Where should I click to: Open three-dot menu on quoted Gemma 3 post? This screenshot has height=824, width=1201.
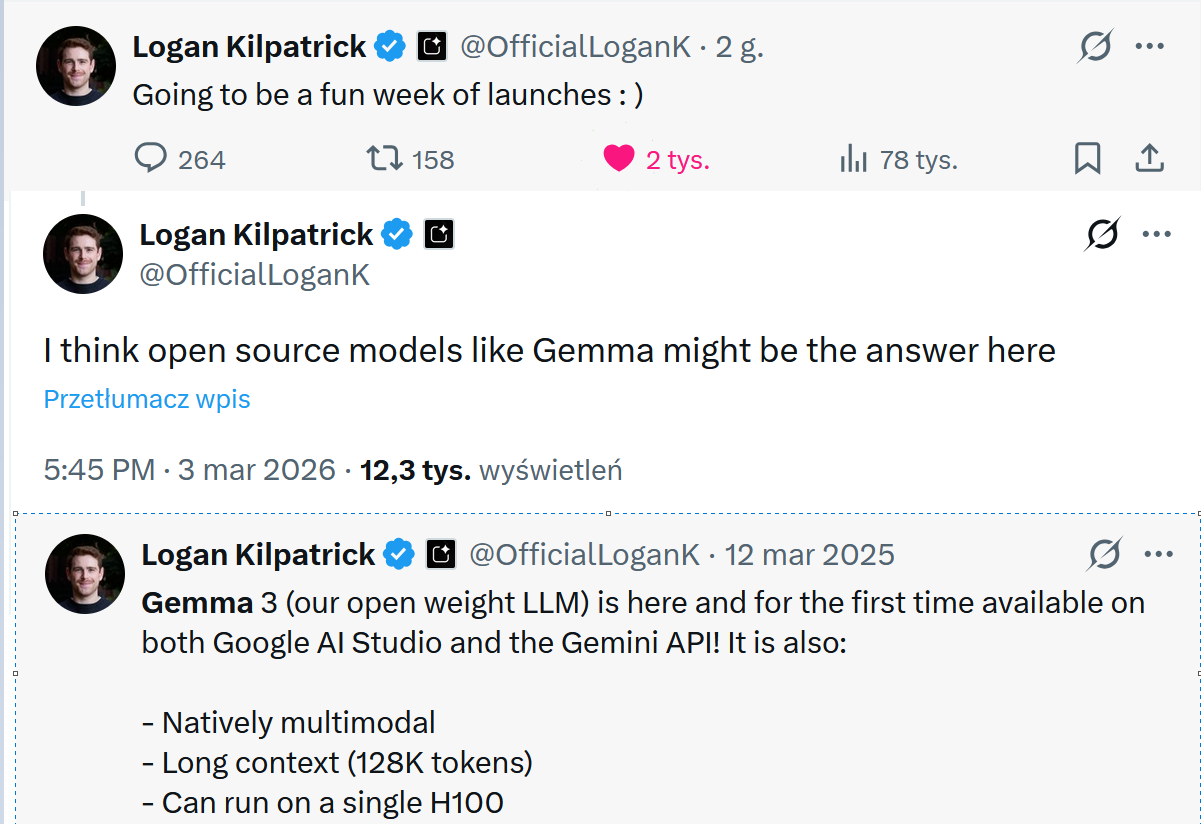[x=1158, y=554]
